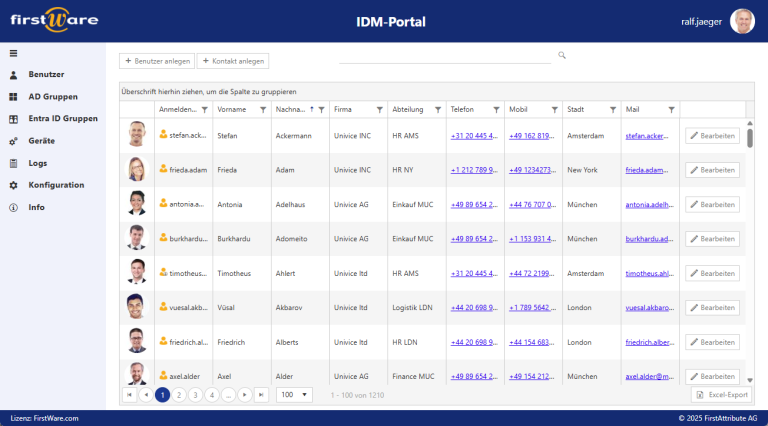Open filter dropdown for Telefon column
The width and height of the screenshot is (768, 426).
pyautogui.click(x=495, y=110)
